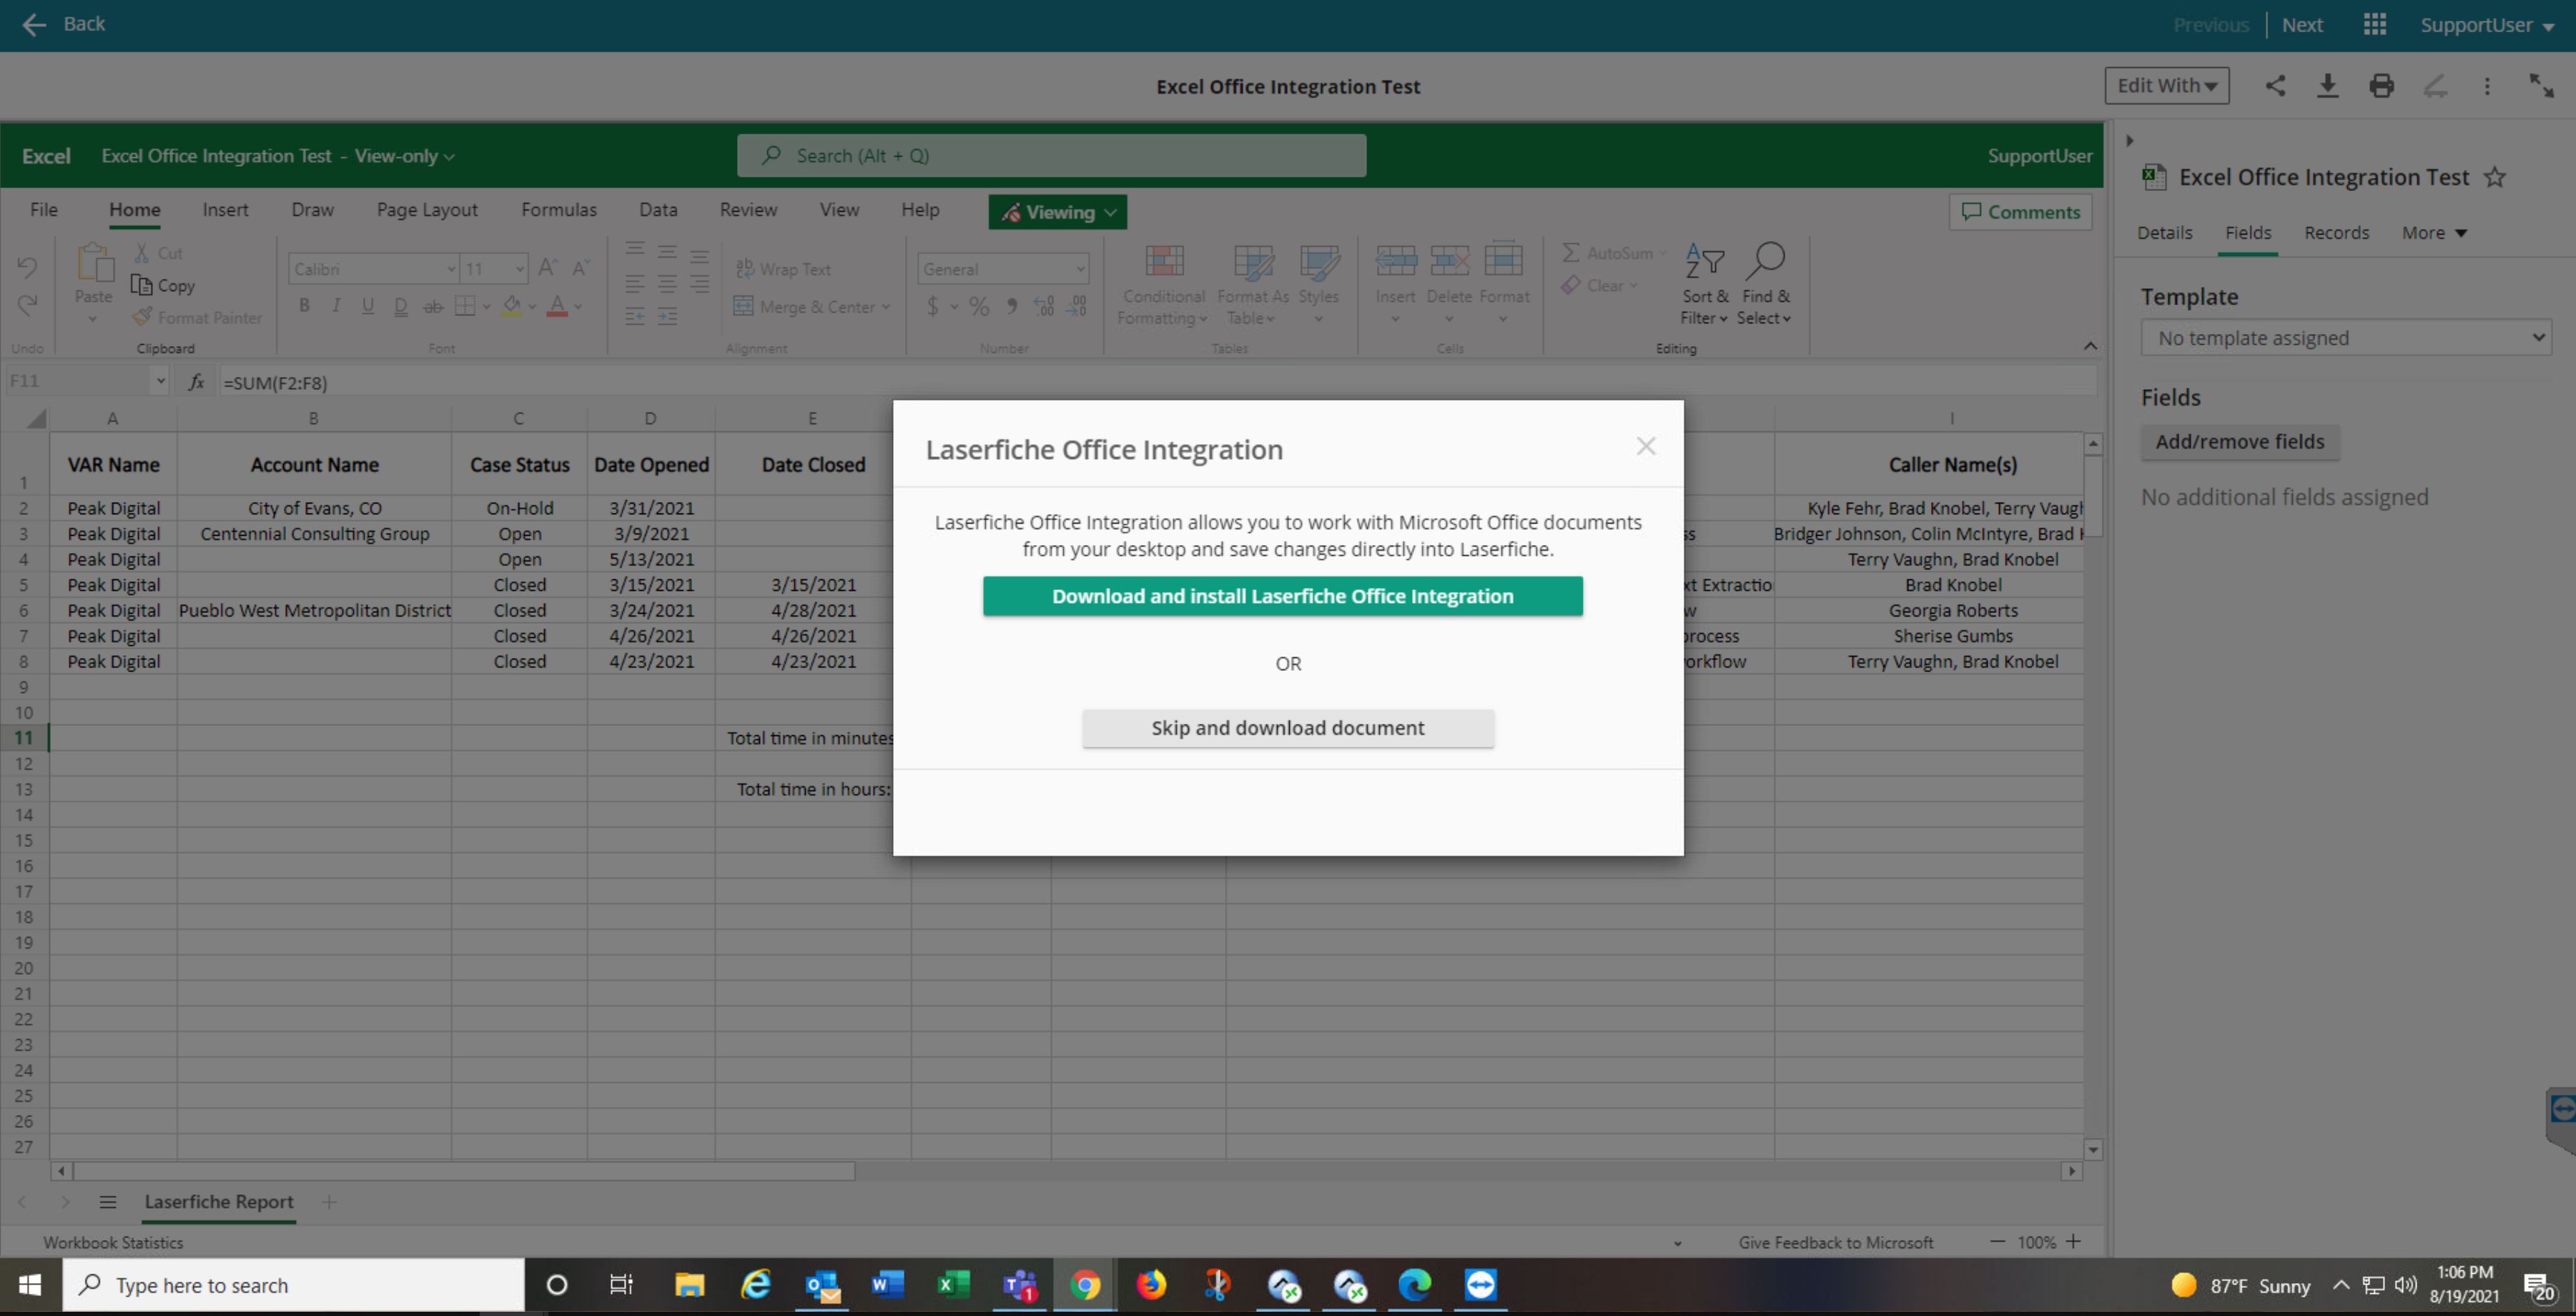The image size is (2576, 1316).
Task: Close the Laserfiche Office Integration dialog
Action: [1646, 446]
